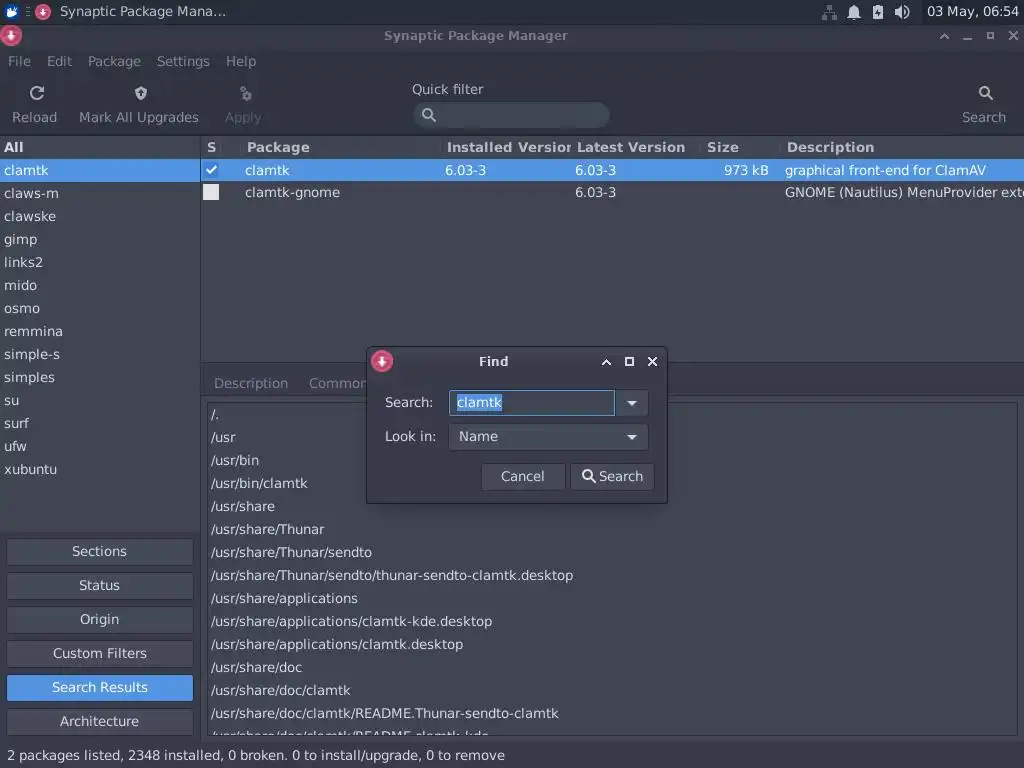
Task: Select xubuntu in search history list
Action: point(100,470)
